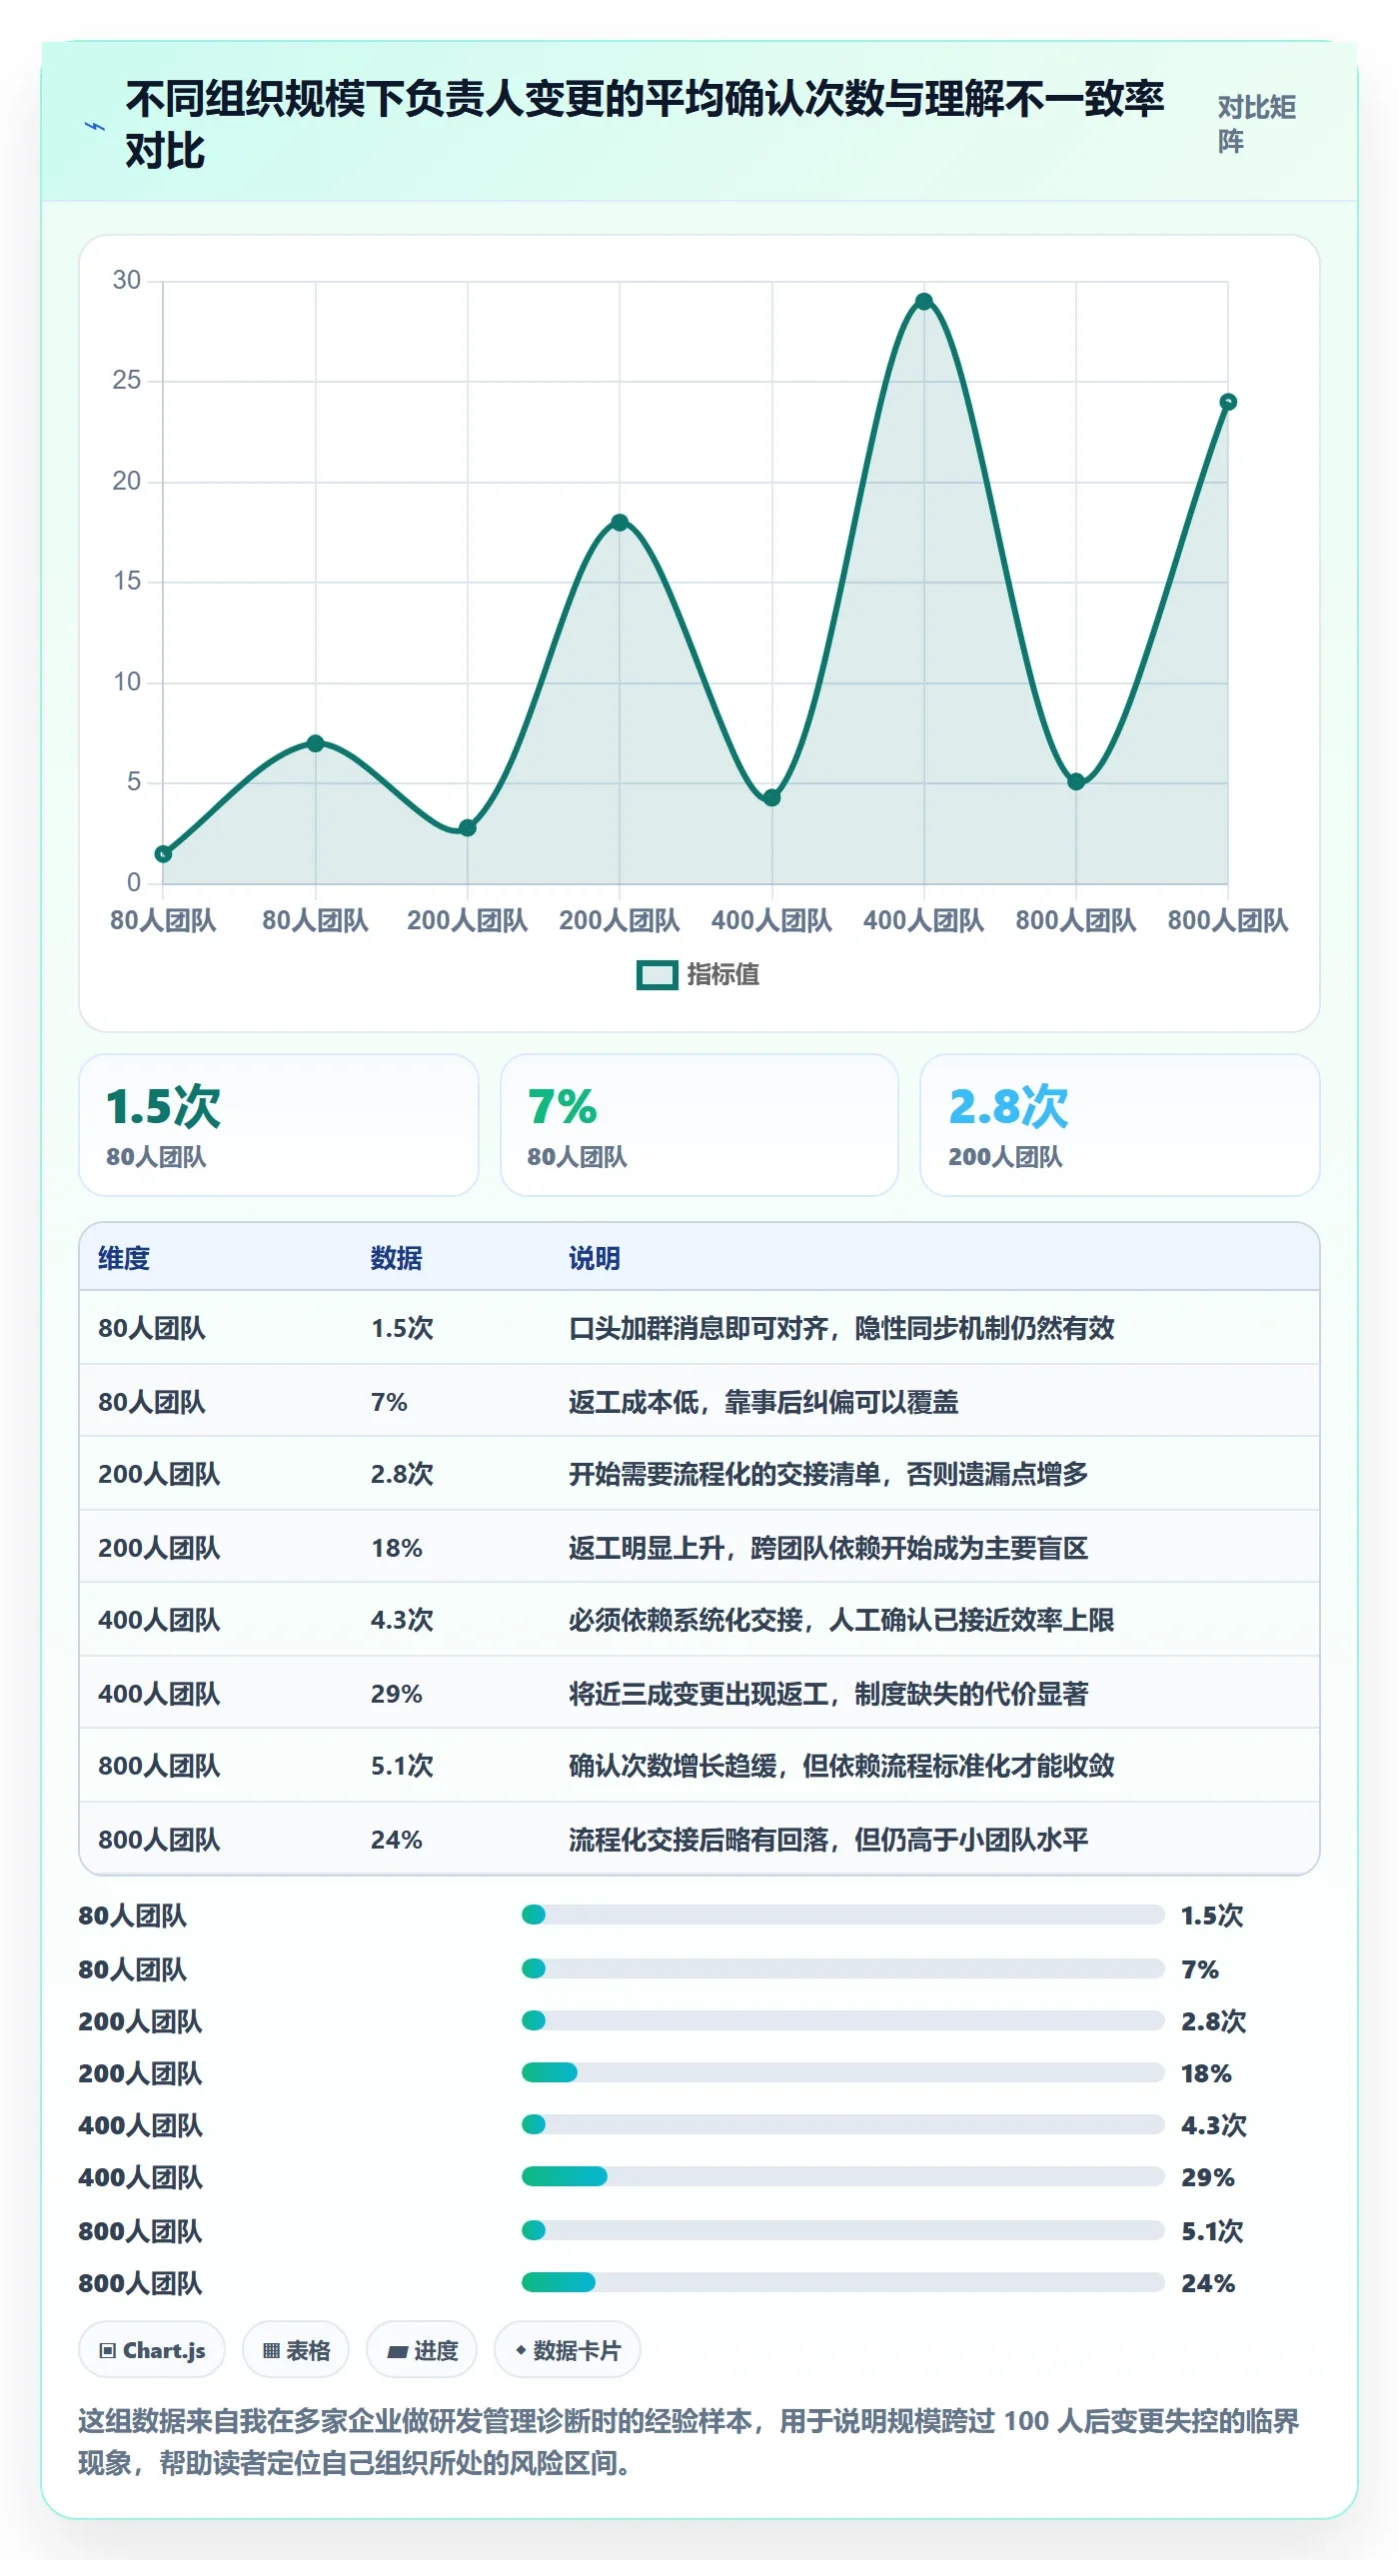The width and height of the screenshot is (1399, 2560).
Task: Click the 7% value in the progress list
Action: click(x=1200, y=1969)
